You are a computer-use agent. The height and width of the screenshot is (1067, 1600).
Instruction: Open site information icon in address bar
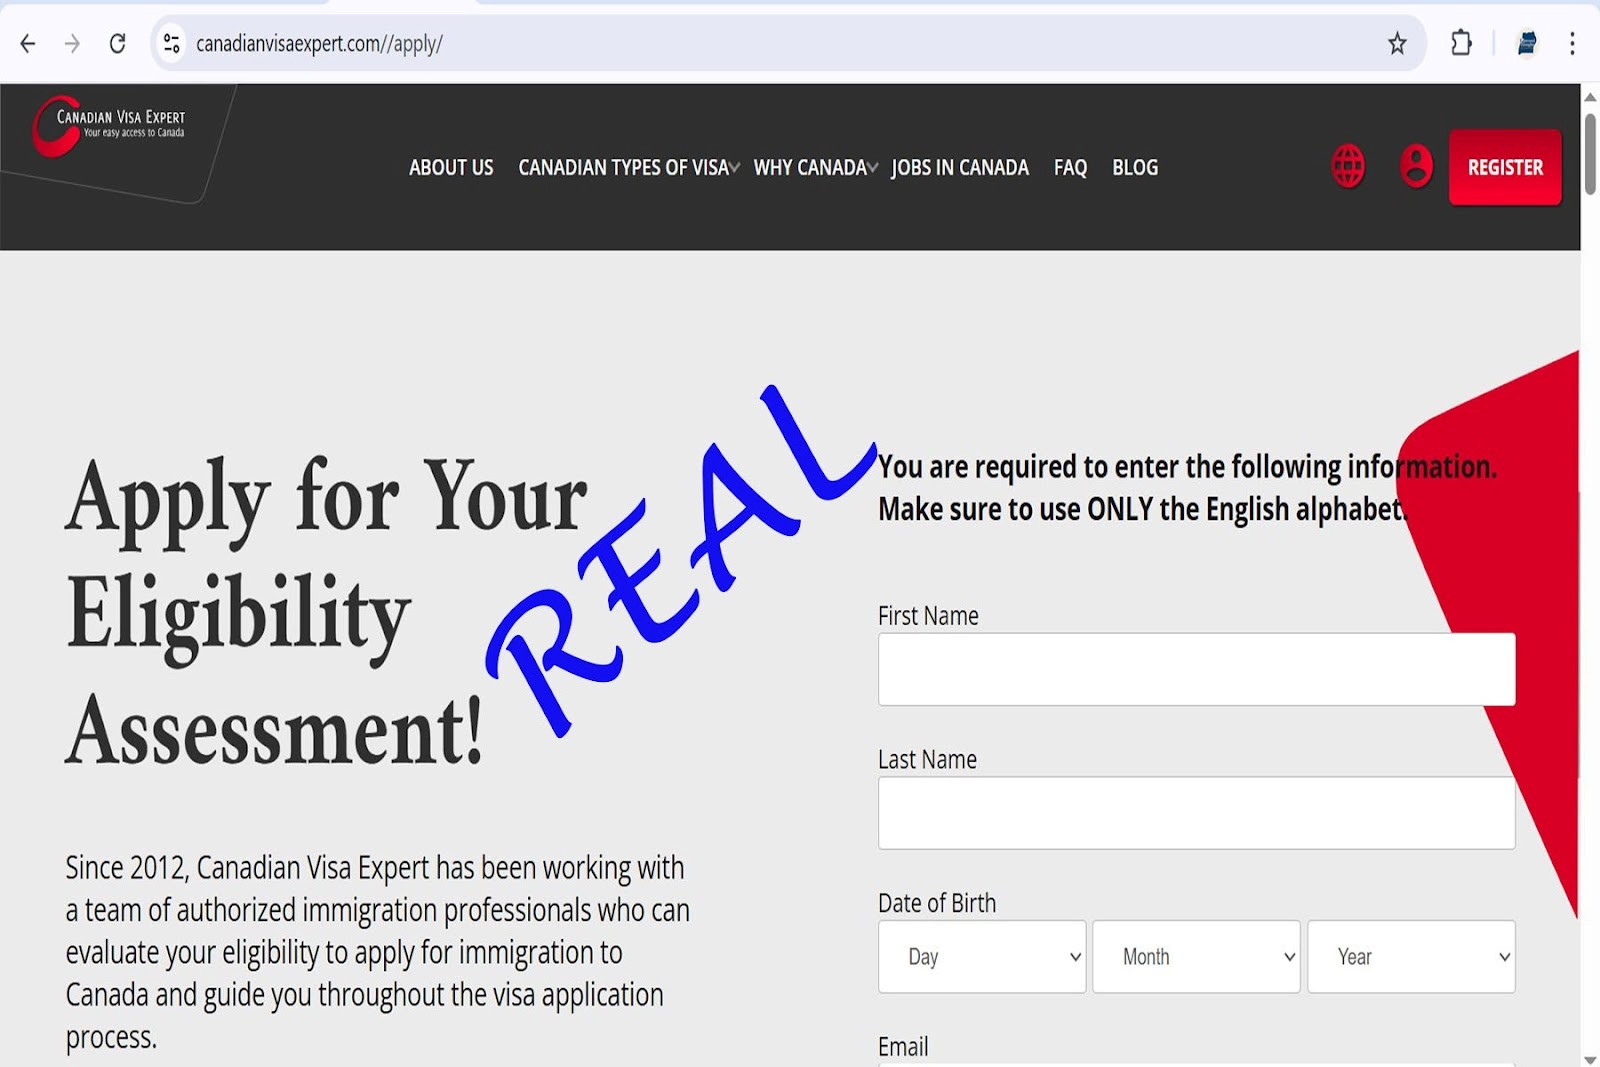point(172,43)
